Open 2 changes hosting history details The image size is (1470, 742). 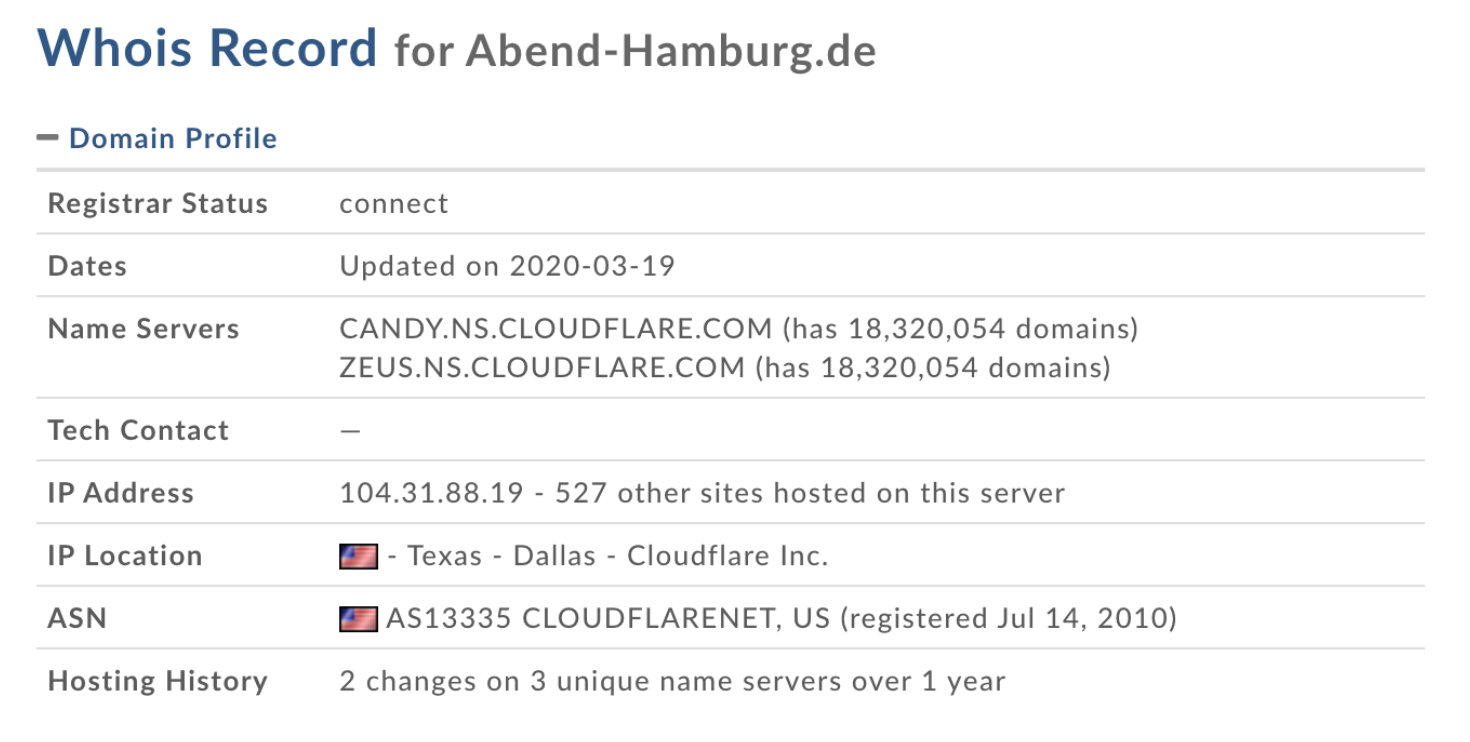(x=672, y=682)
